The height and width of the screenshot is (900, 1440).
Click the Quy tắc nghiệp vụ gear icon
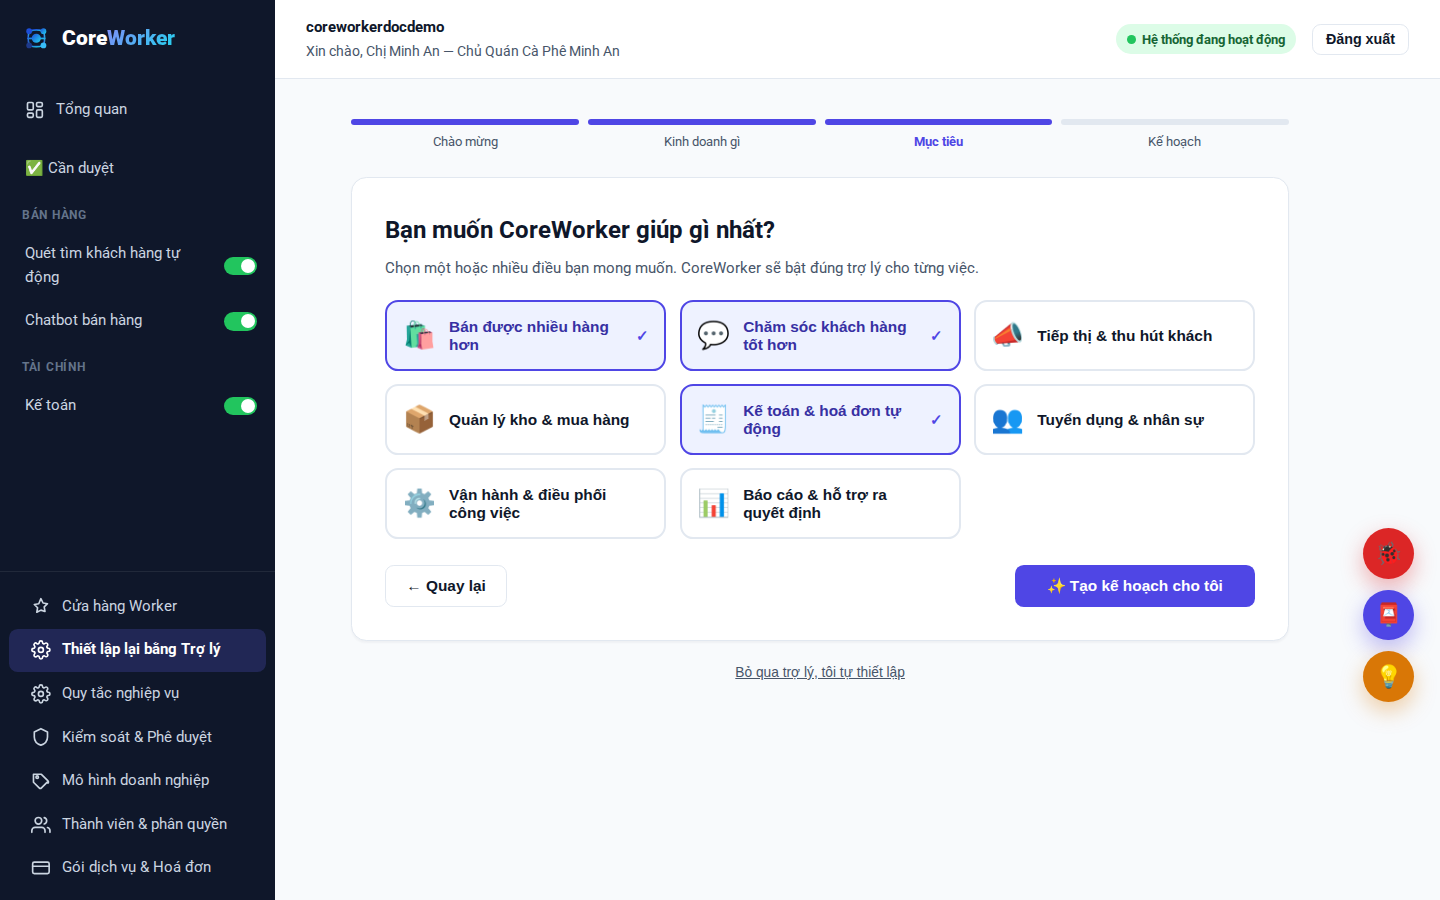pos(41,694)
